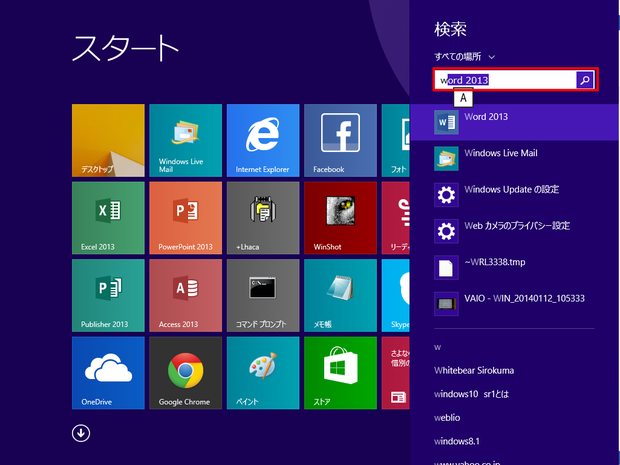Launch the Publisher 2013 tile
The height and width of the screenshot is (465, 620).
coord(108,295)
